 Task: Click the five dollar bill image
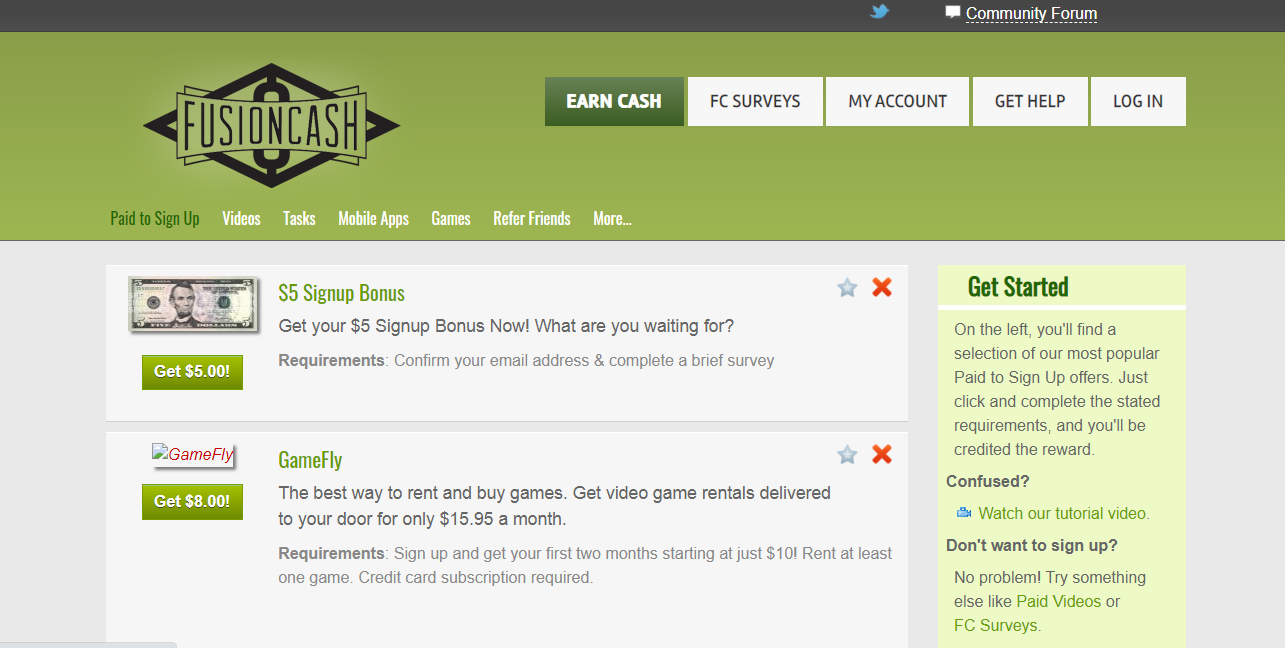192,305
